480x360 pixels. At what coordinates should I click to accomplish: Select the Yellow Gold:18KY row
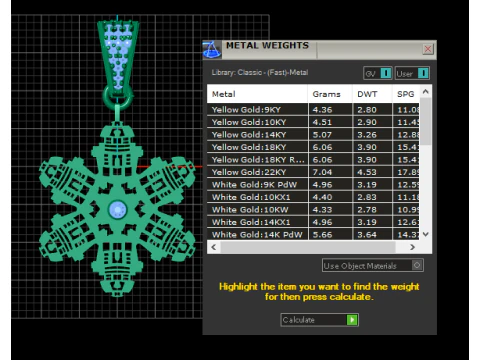click(x=313, y=147)
